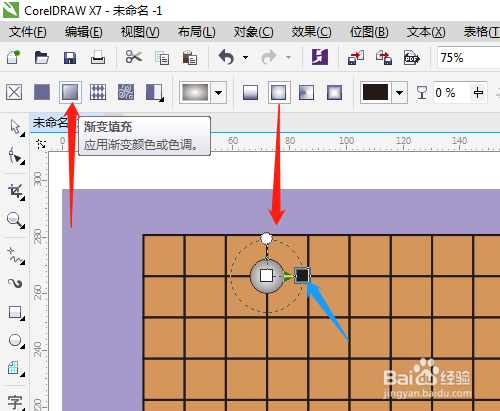Select the Two-color pattern fill button

[x=155, y=93]
